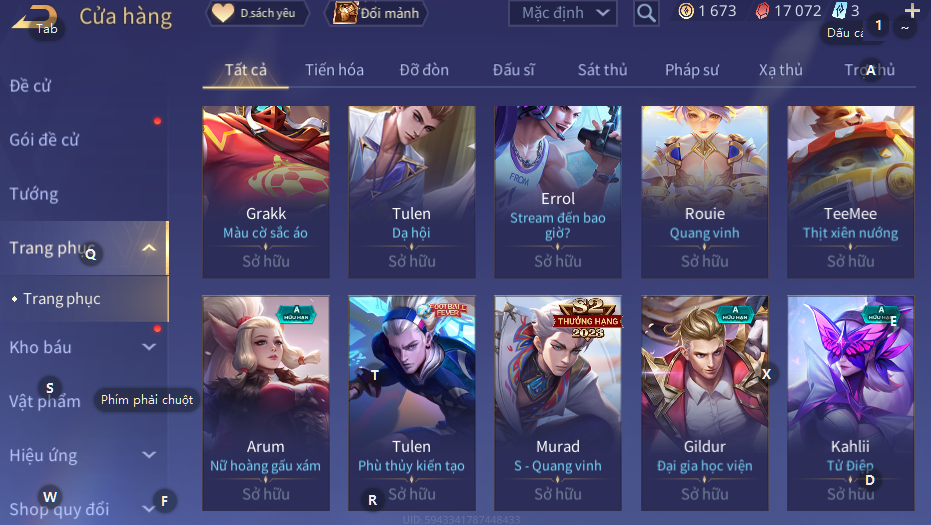This screenshot has width=931, height=525.
Task: Select the Pháp sư filter tab
Action: tap(692, 70)
